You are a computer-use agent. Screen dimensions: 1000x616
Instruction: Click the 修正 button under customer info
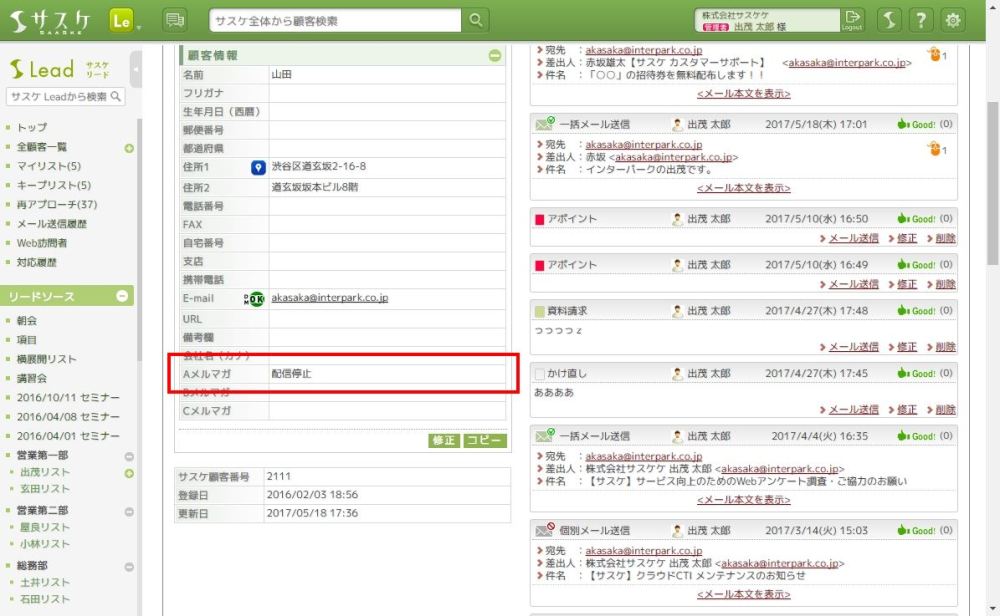[x=444, y=441]
